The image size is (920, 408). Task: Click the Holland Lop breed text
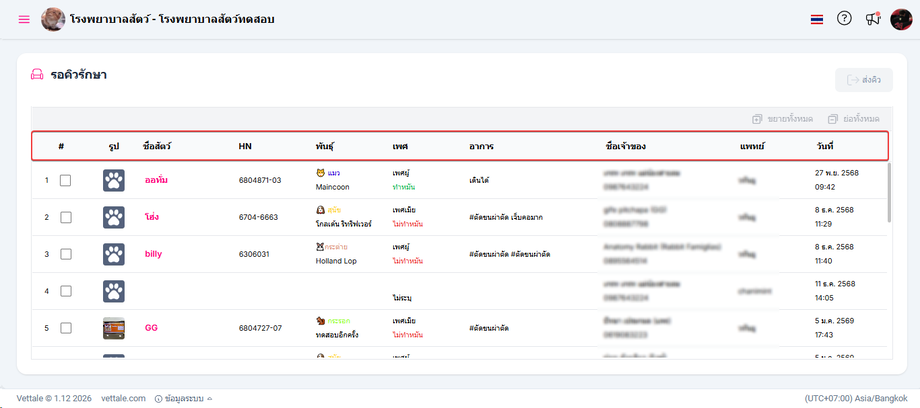click(x=336, y=261)
